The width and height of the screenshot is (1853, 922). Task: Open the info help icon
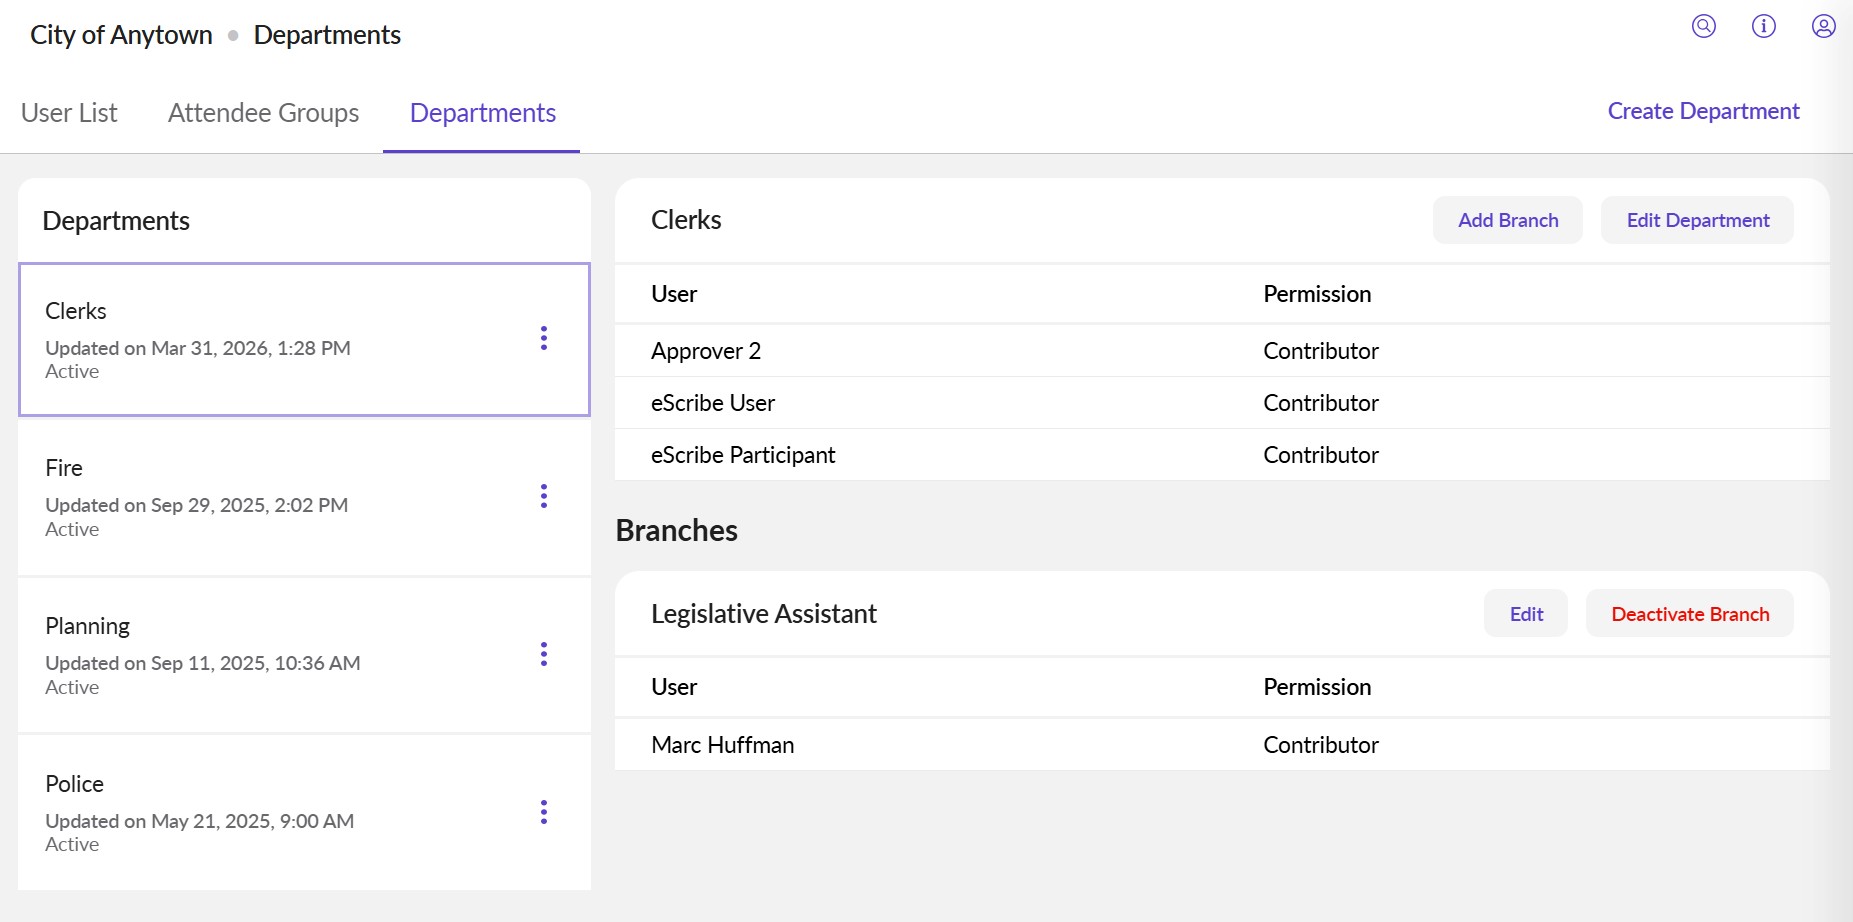[1763, 27]
